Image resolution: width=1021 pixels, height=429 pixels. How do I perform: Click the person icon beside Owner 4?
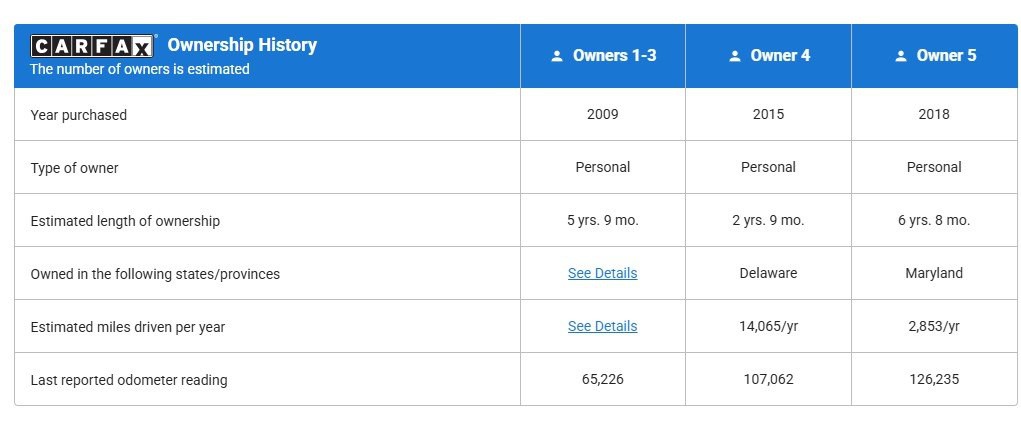coord(735,57)
